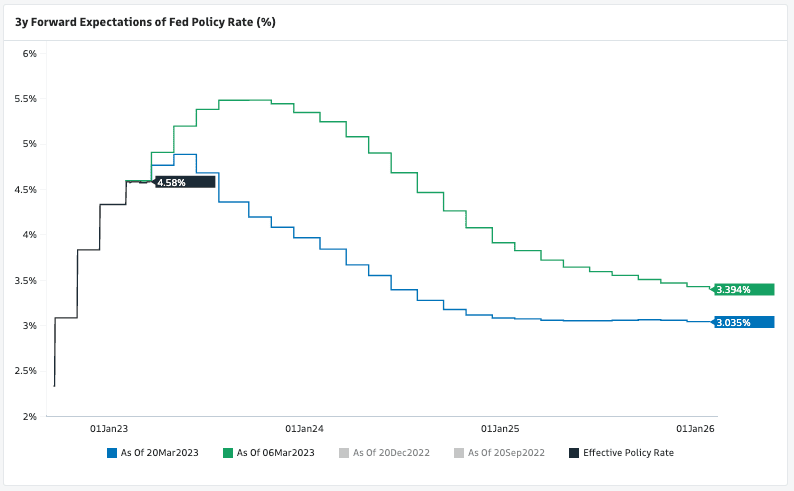This screenshot has width=794, height=491.
Task: Click the 2% y-axis label
Action: (30, 416)
